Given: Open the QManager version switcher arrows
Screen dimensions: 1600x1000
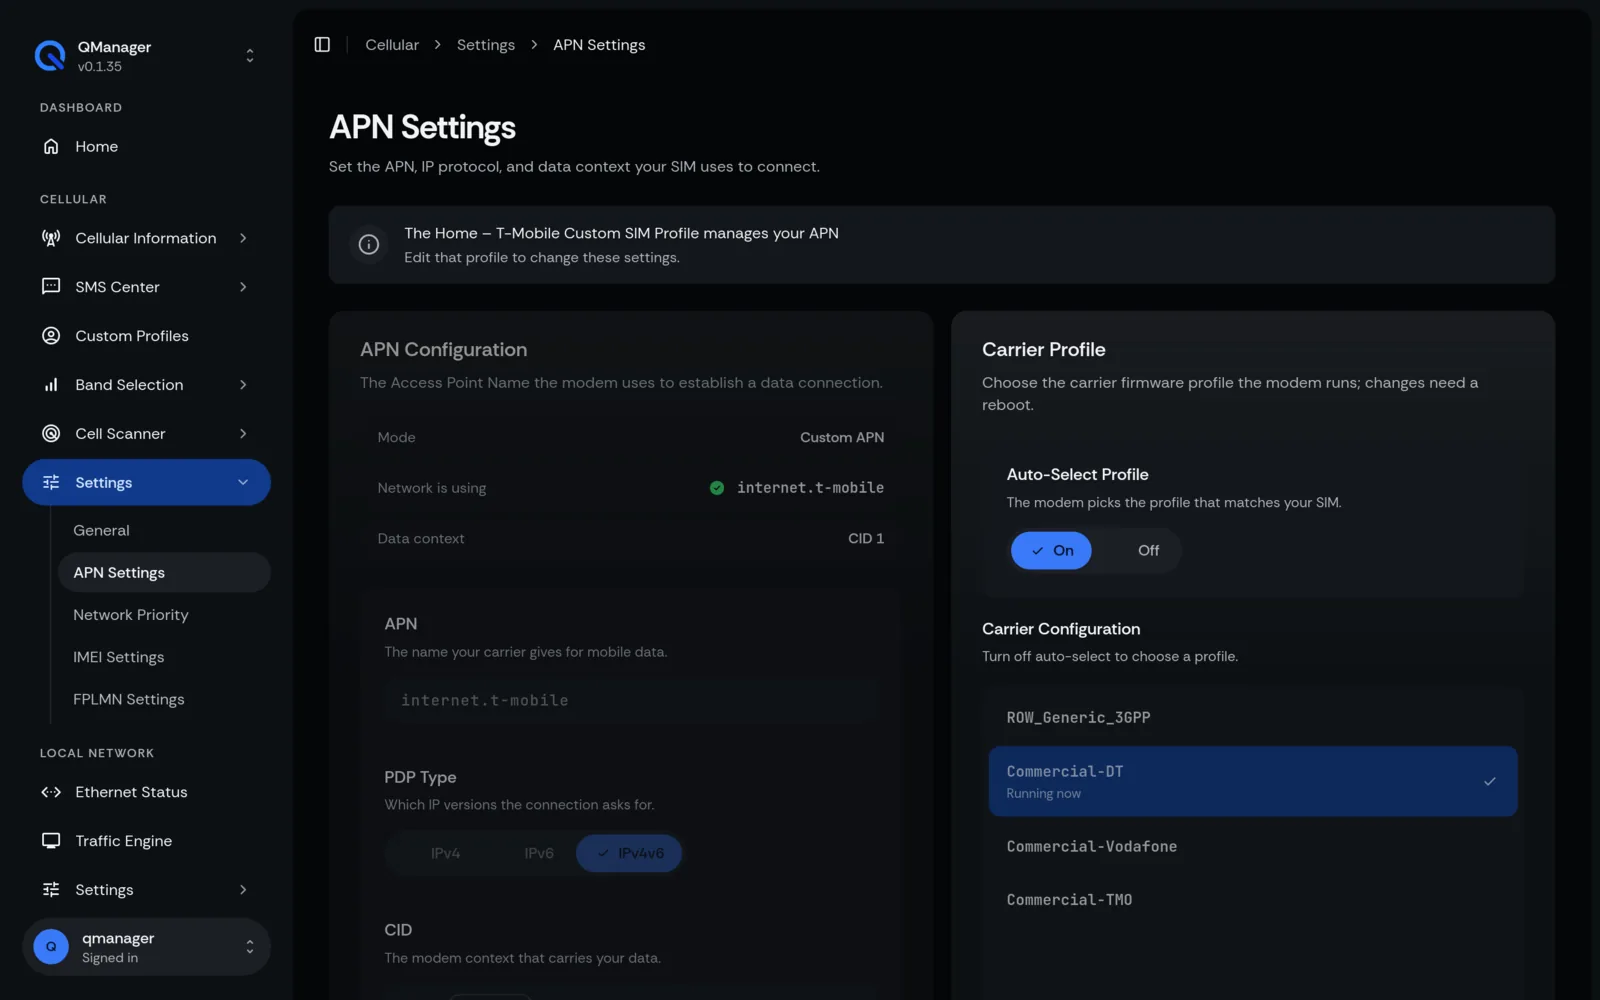Looking at the screenshot, I should (x=250, y=56).
